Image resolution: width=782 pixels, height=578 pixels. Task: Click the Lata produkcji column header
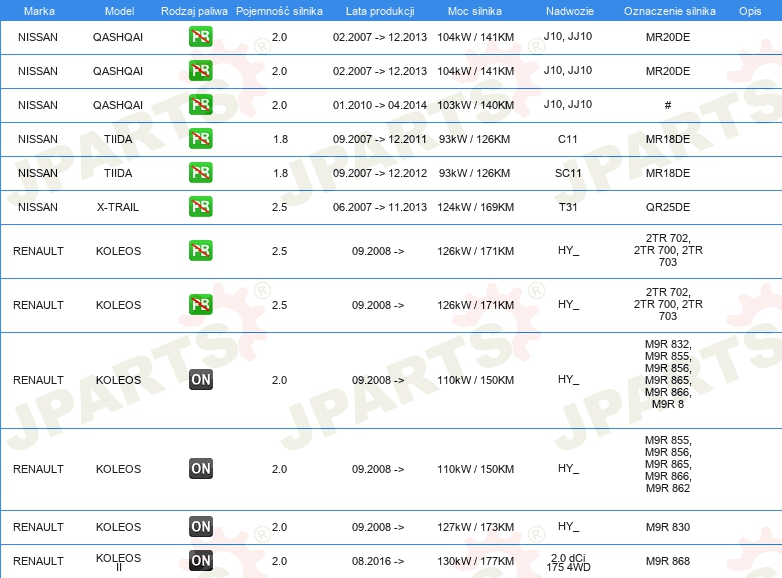pyautogui.click(x=380, y=11)
